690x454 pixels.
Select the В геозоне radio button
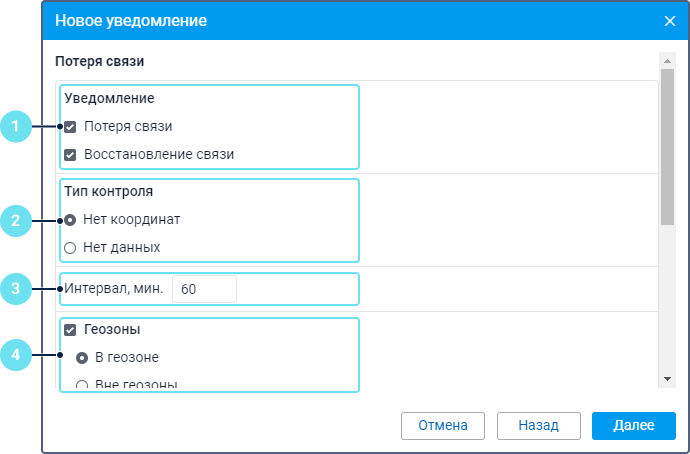(x=83, y=357)
